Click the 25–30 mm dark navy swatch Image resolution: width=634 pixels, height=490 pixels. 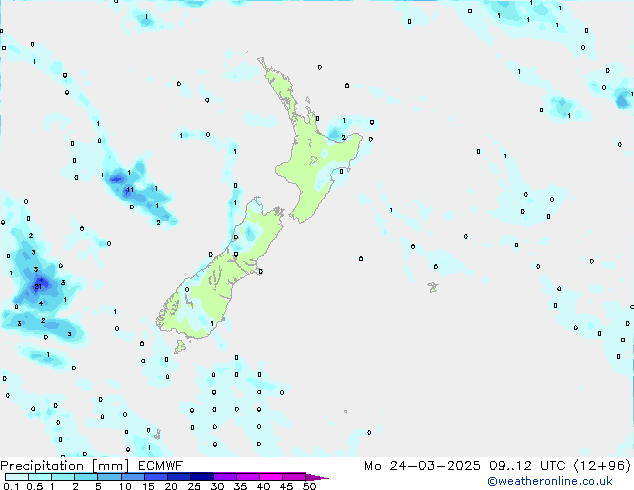click(202, 477)
